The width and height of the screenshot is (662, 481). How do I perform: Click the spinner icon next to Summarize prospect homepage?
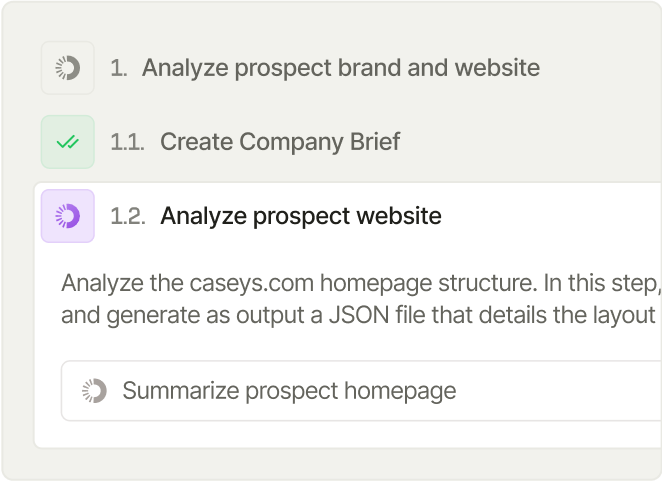[94, 391]
